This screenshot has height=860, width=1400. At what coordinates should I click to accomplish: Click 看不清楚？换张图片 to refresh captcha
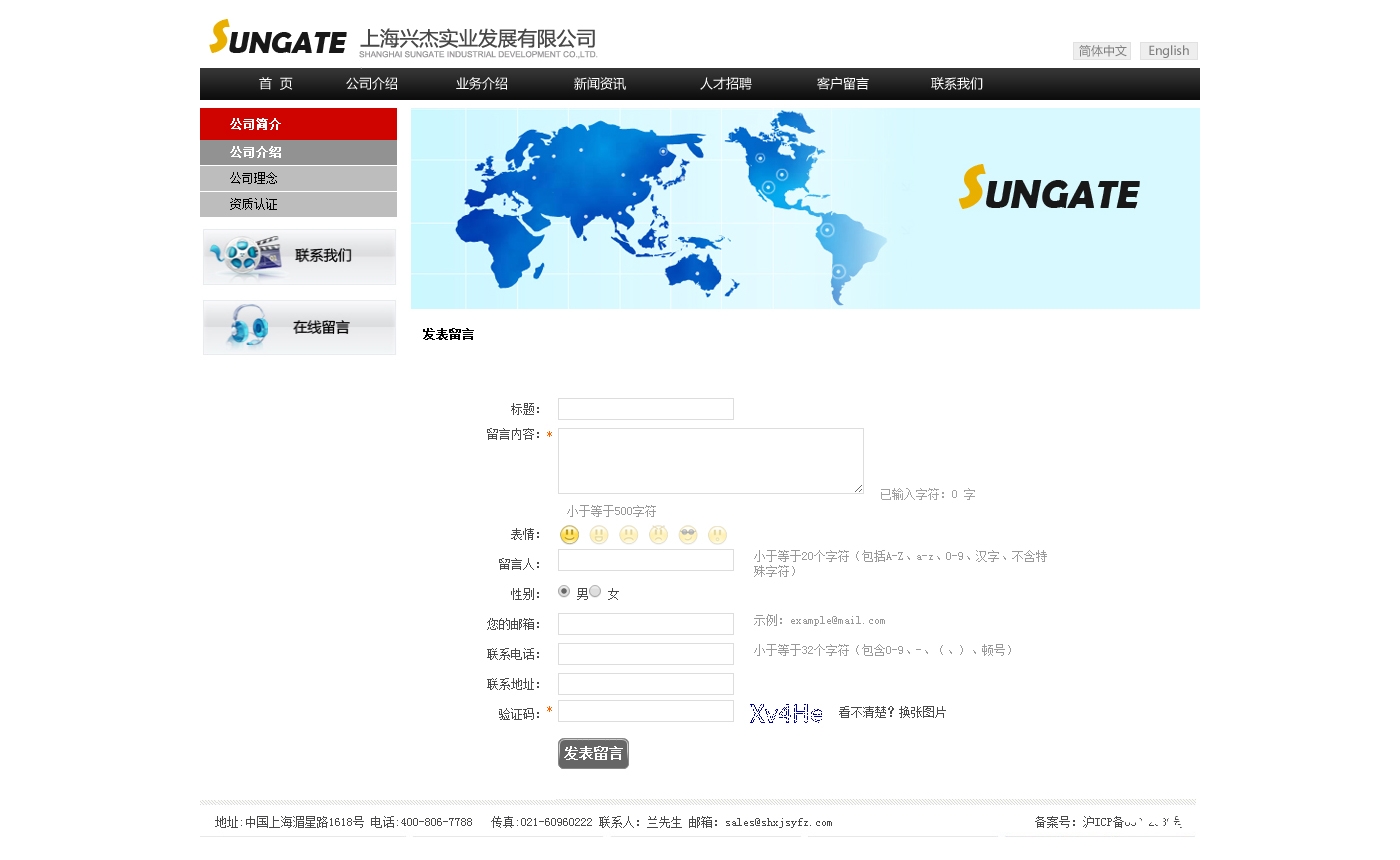892,713
